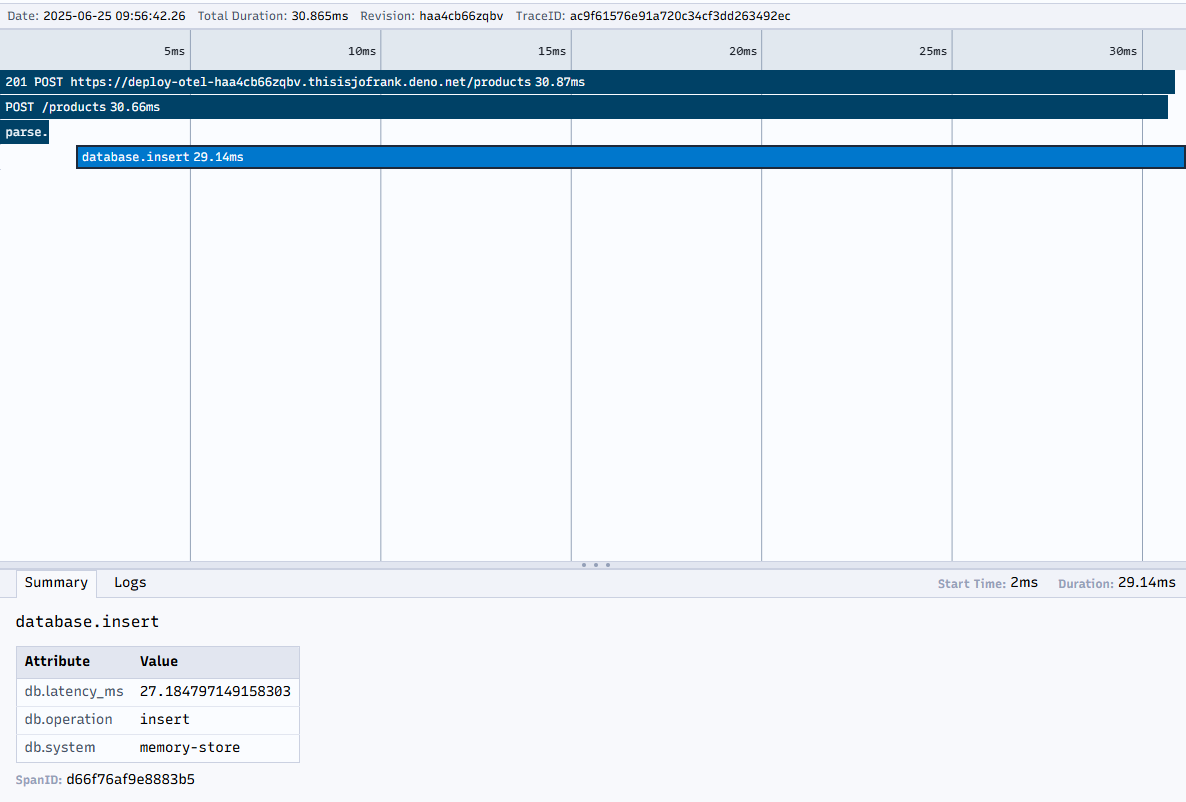Click the 25ms timeline marker
The image size is (1186, 802).
pyautogui.click(x=932, y=51)
